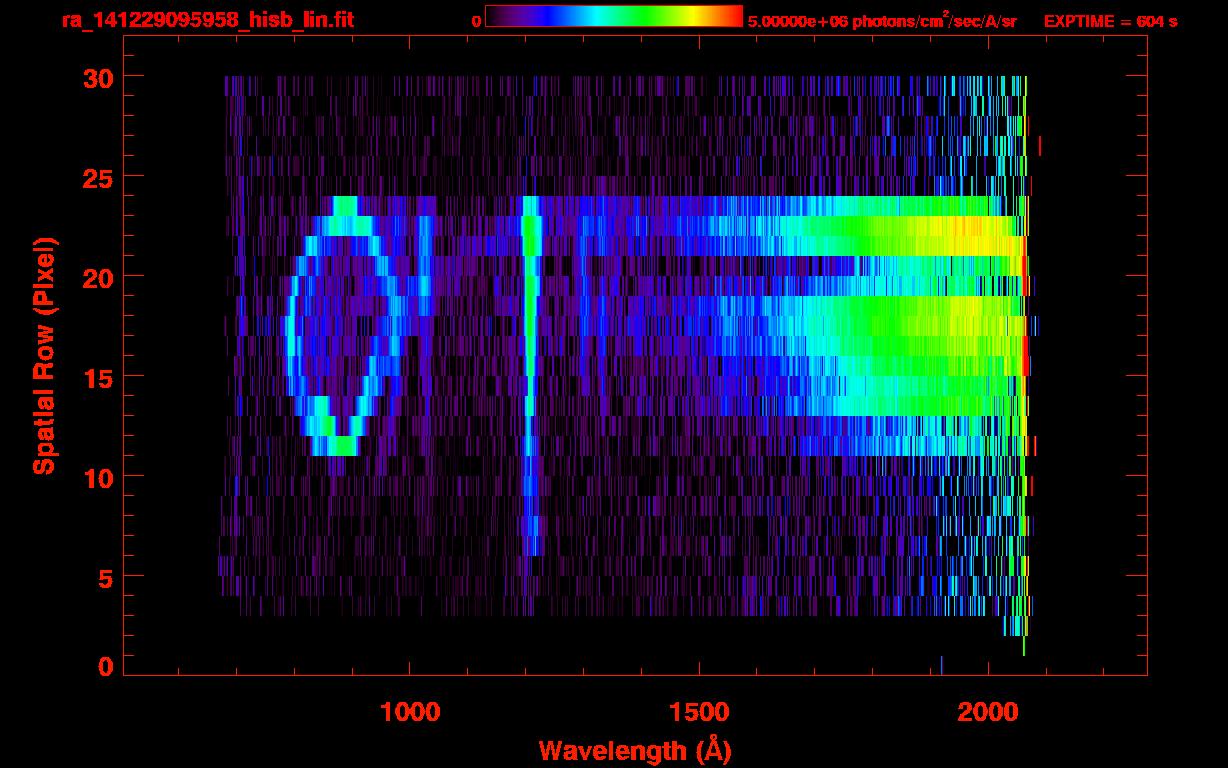This screenshot has height=768, width=1228.
Task: Click the 5.00000e+06 photons/cm²/sec/A/sr label
Action: pyautogui.click(x=882, y=20)
